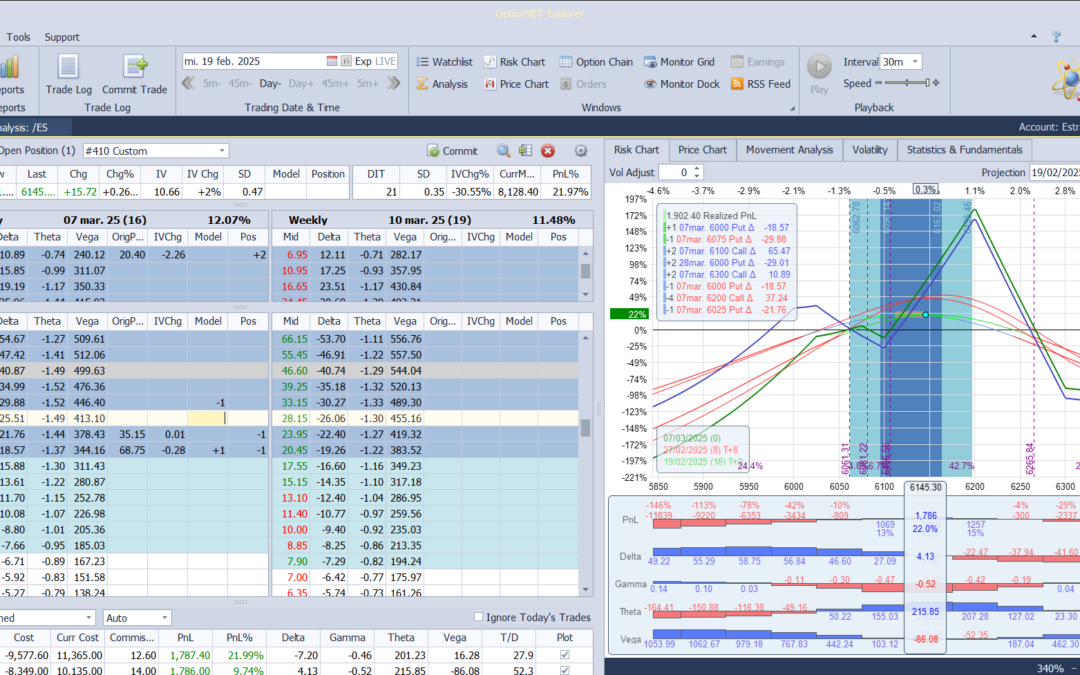Adjust the playback Speed slider
The width and height of the screenshot is (1080, 675).
pos(908,84)
